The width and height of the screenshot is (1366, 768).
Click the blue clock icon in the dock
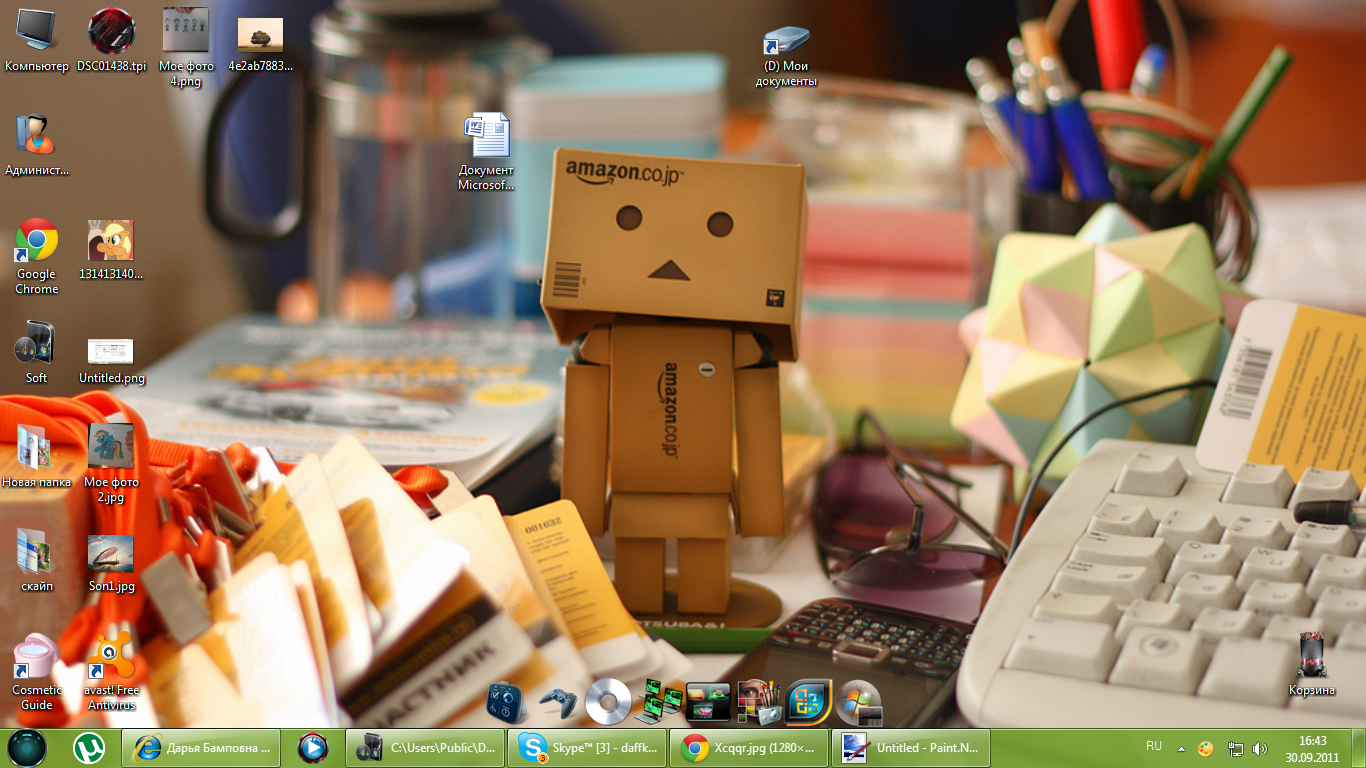pyautogui.click(x=508, y=702)
